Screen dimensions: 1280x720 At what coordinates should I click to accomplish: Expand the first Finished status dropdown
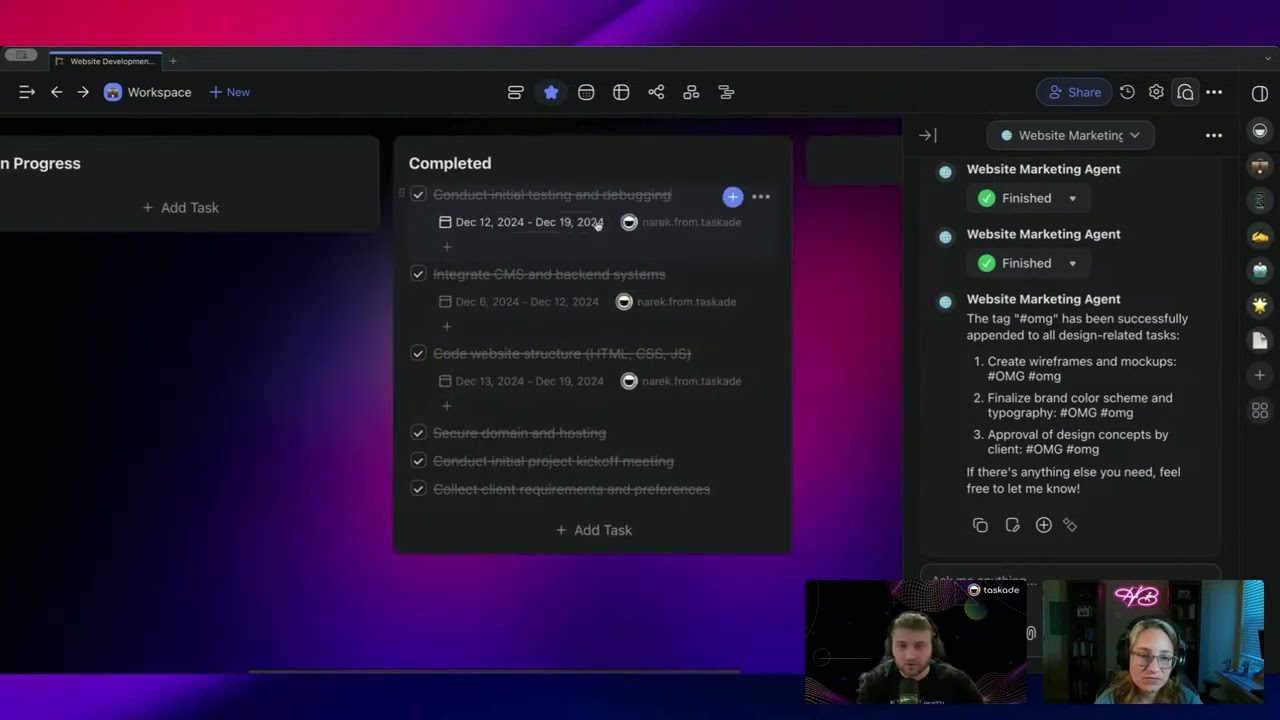1072,198
